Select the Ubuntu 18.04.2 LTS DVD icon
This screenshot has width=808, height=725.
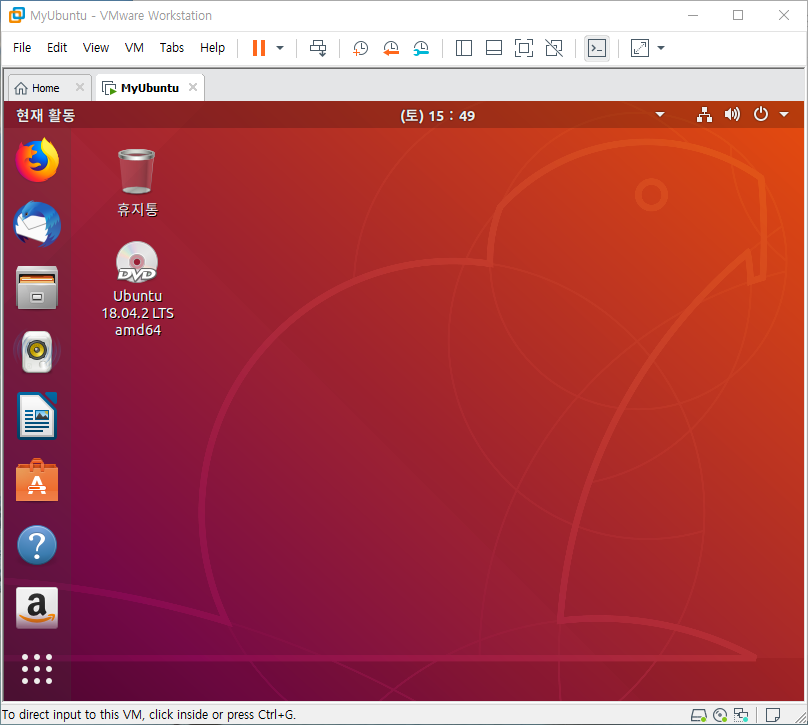(x=138, y=289)
